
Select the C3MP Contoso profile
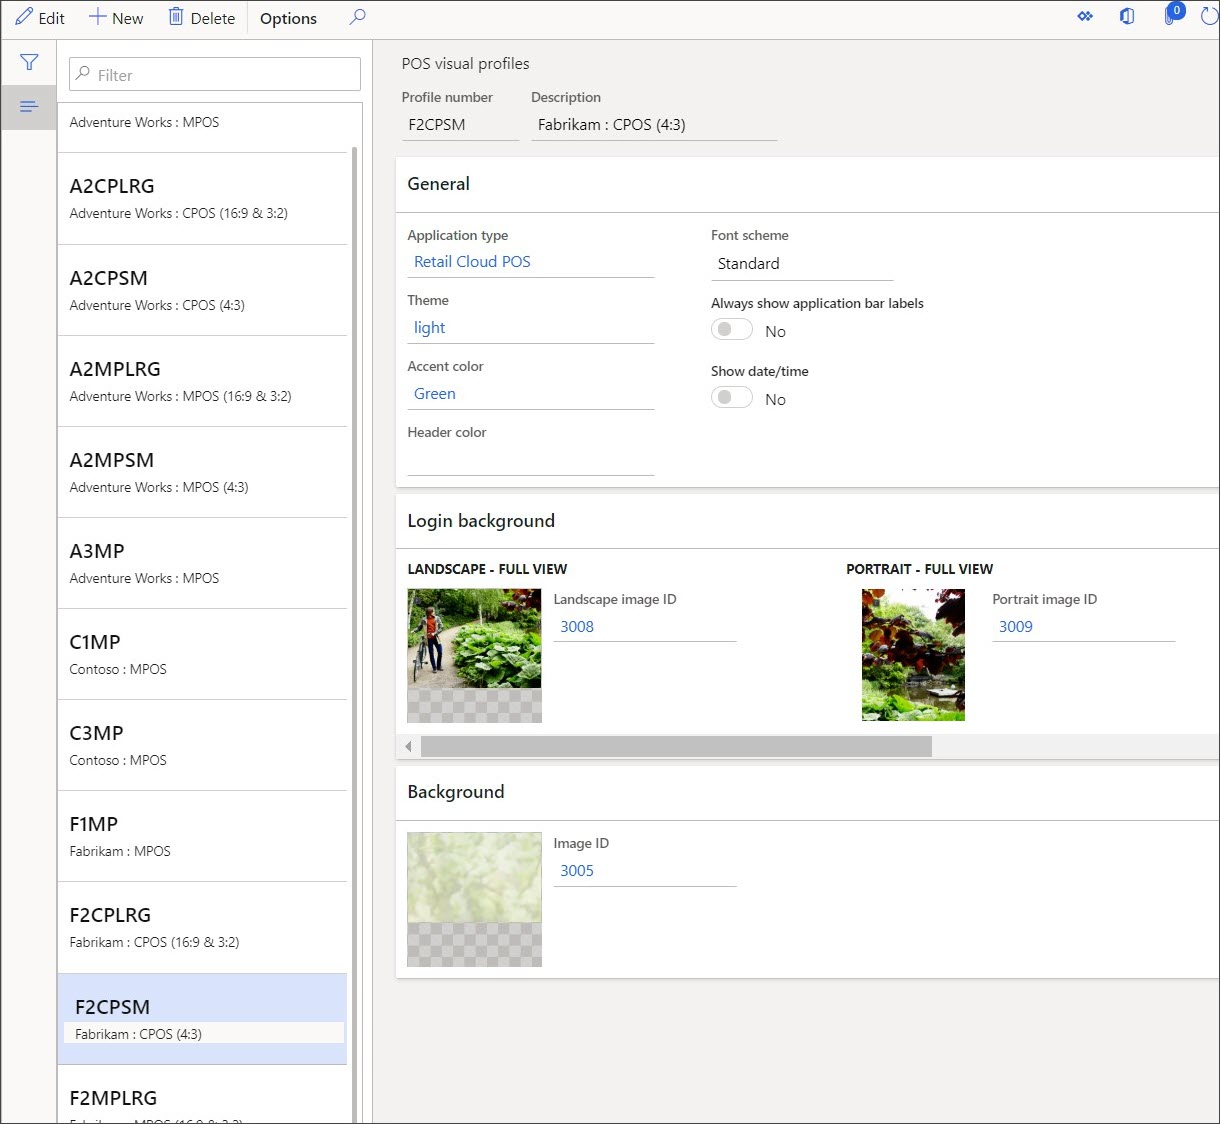click(x=202, y=745)
